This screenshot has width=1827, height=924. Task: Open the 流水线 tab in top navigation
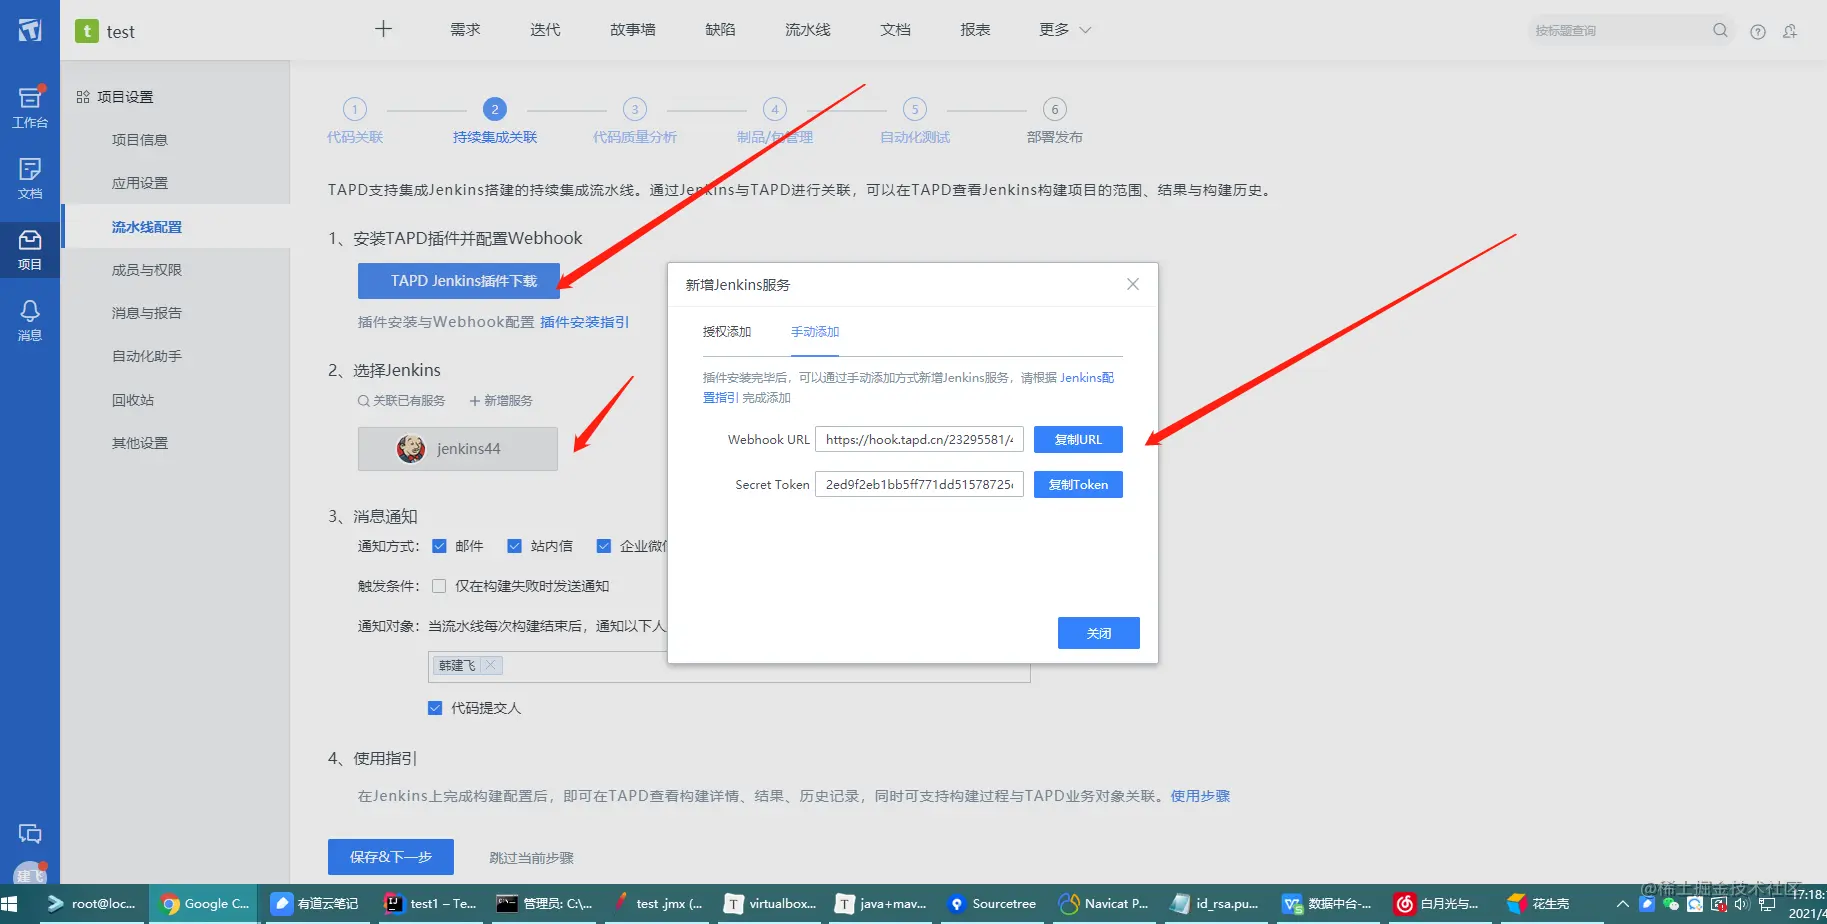coord(808,30)
